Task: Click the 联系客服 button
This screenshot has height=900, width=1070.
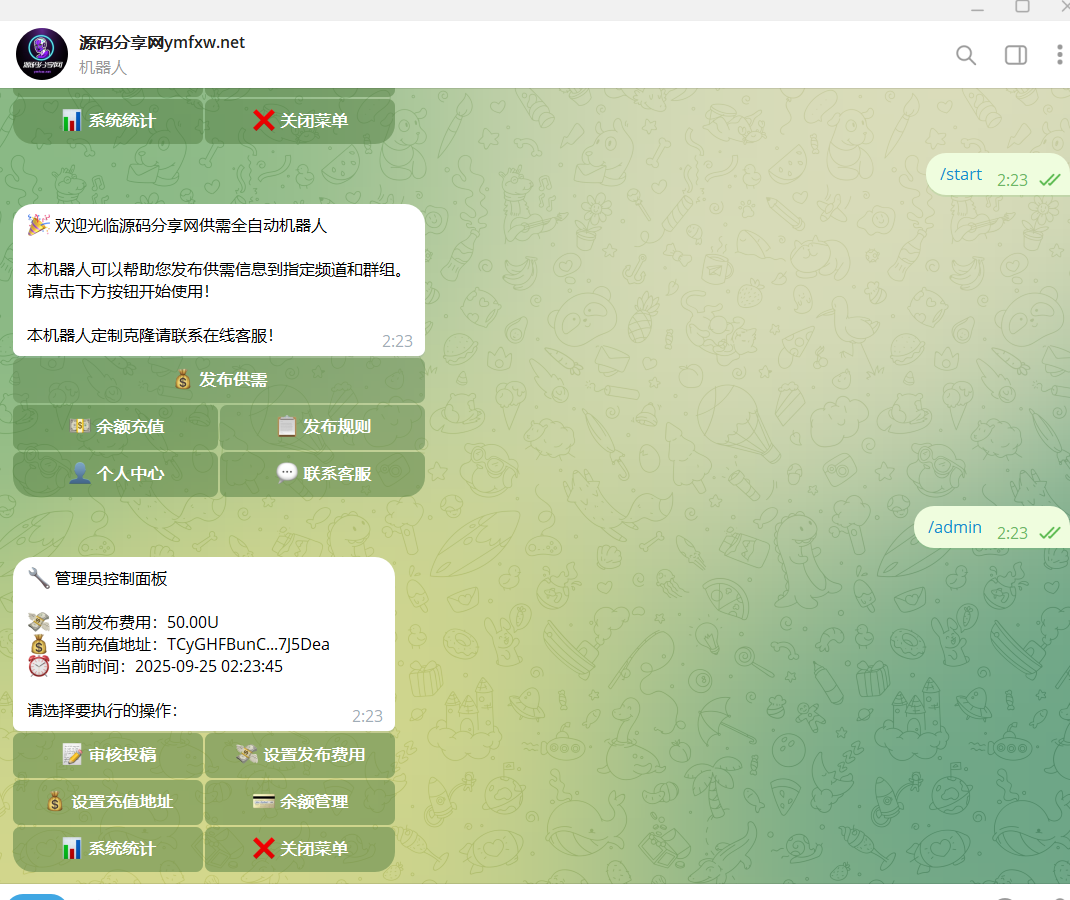Action: click(x=322, y=474)
